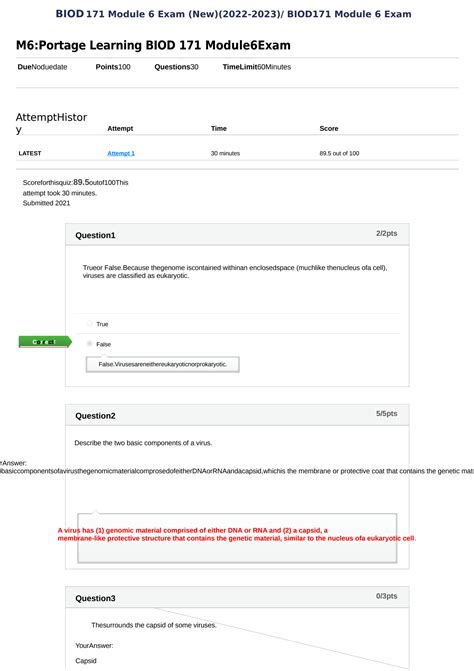474x671 pixels.
Task: Click the 0/3pts score label
Action: (x=387, y=596)
